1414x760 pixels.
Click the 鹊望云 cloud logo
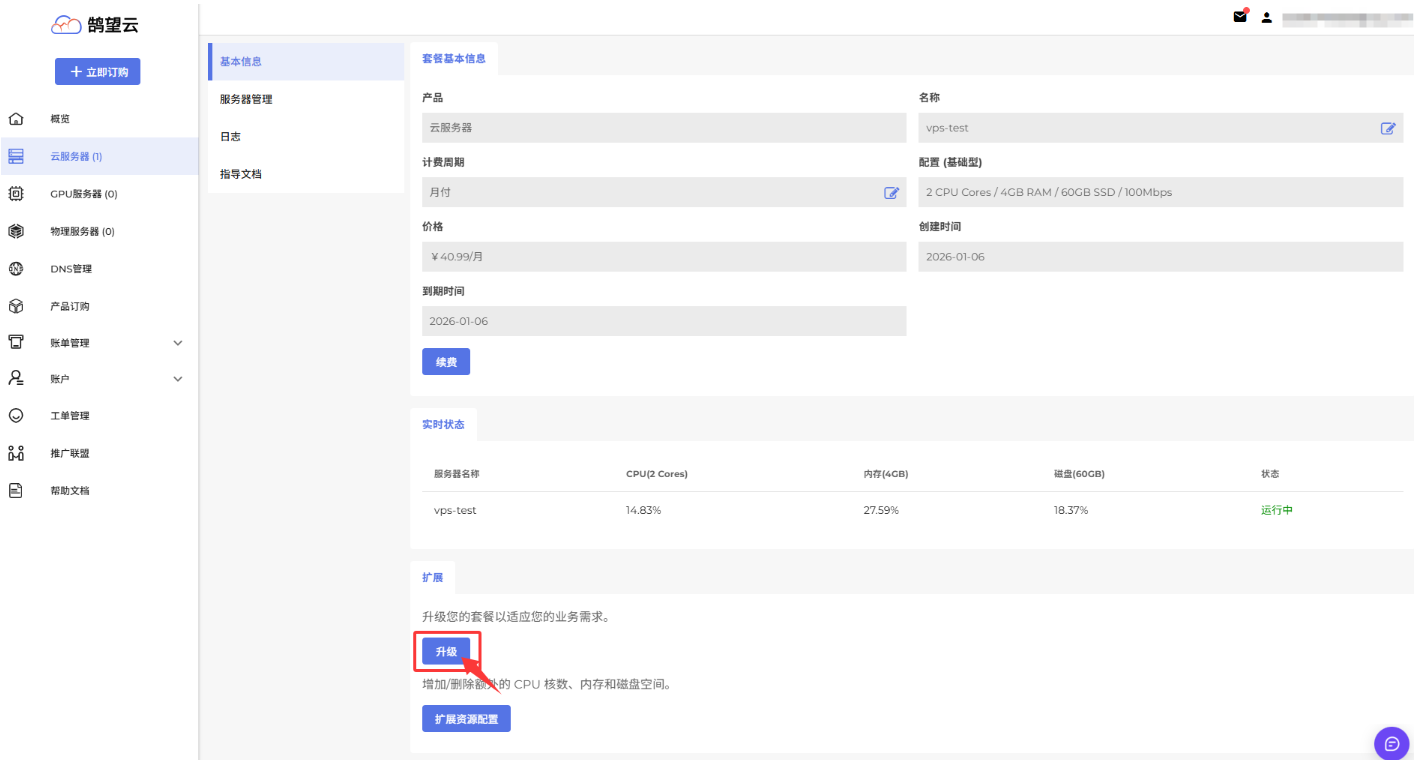pos(65,25)
